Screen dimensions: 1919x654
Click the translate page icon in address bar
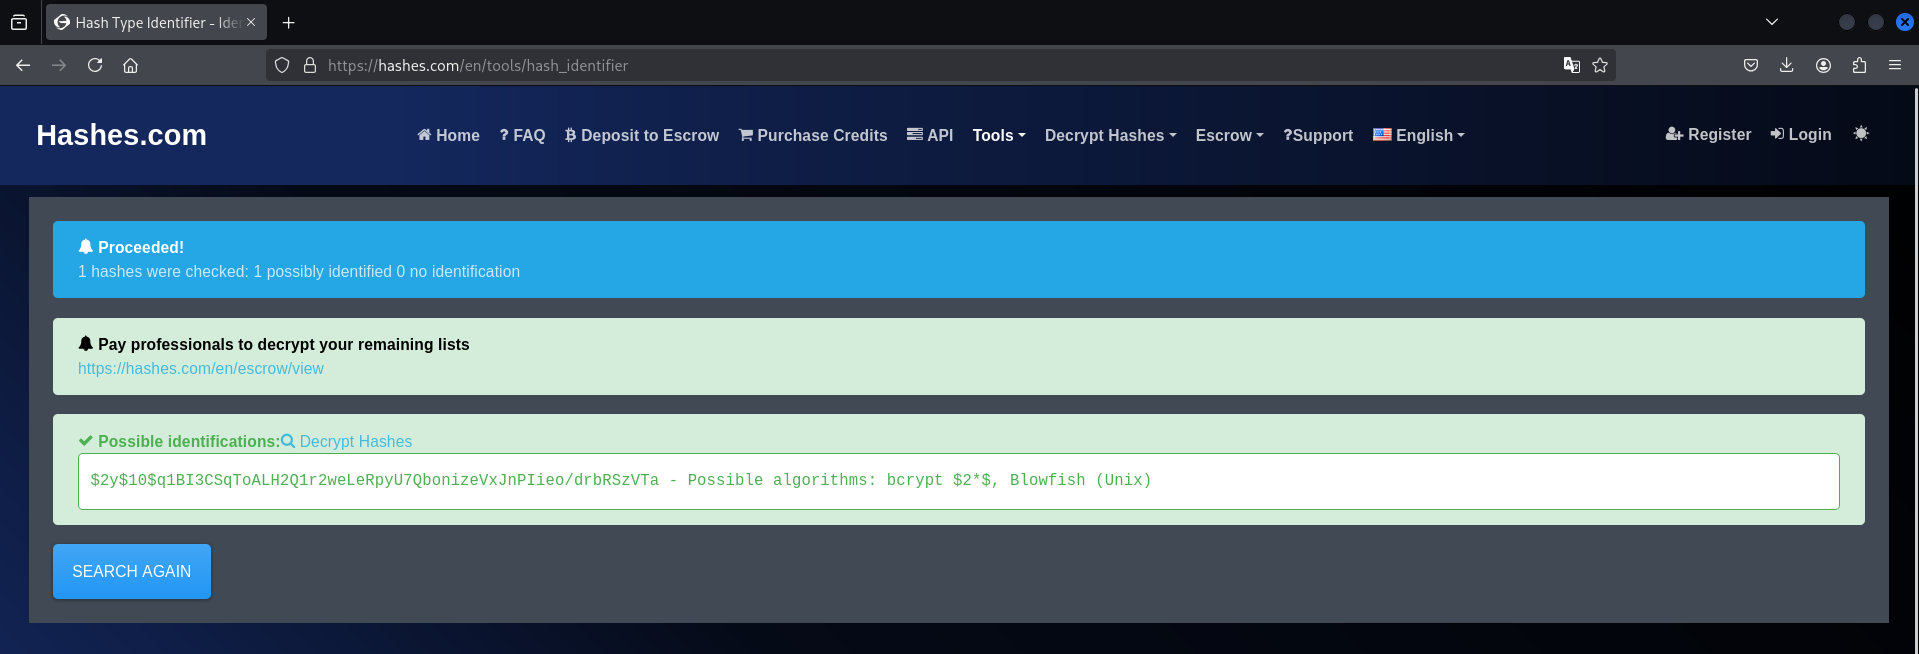[x=1571, y=65]
